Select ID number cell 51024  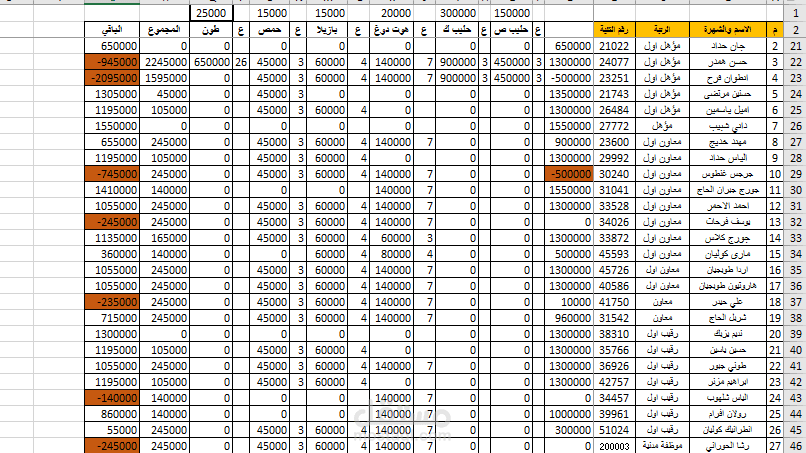pos(614,430)
